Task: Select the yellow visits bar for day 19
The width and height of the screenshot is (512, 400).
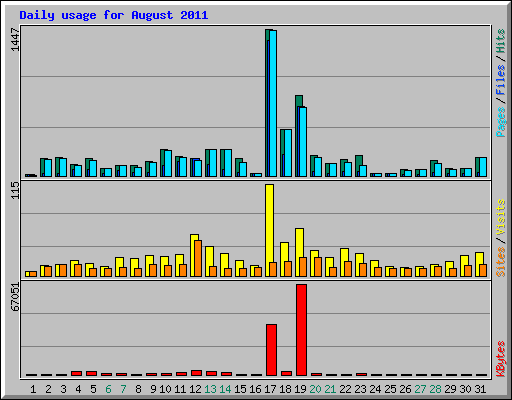Action: click(x=299, y=252)
